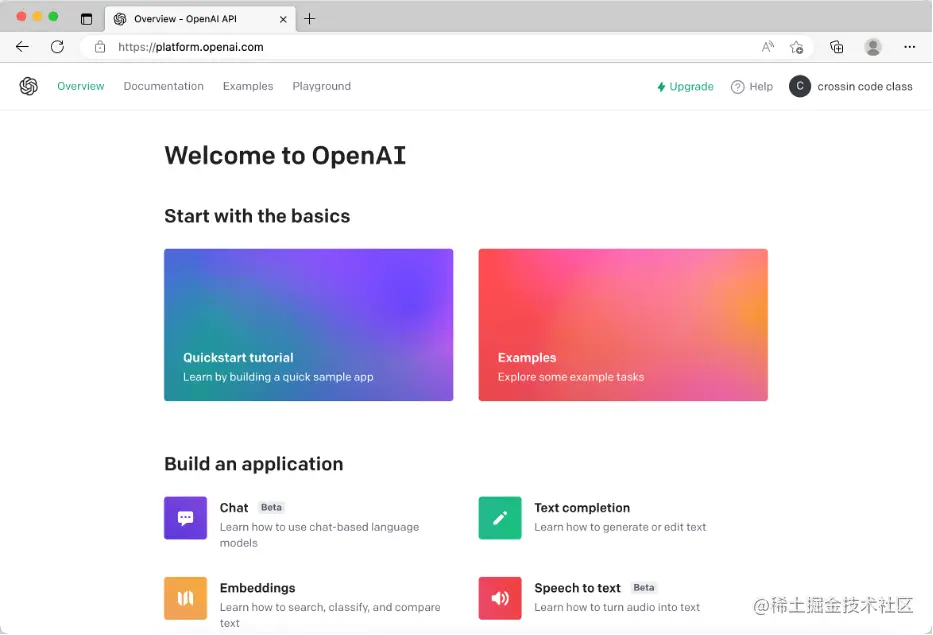Open the tab actions menu icon

tap(86, 19)
